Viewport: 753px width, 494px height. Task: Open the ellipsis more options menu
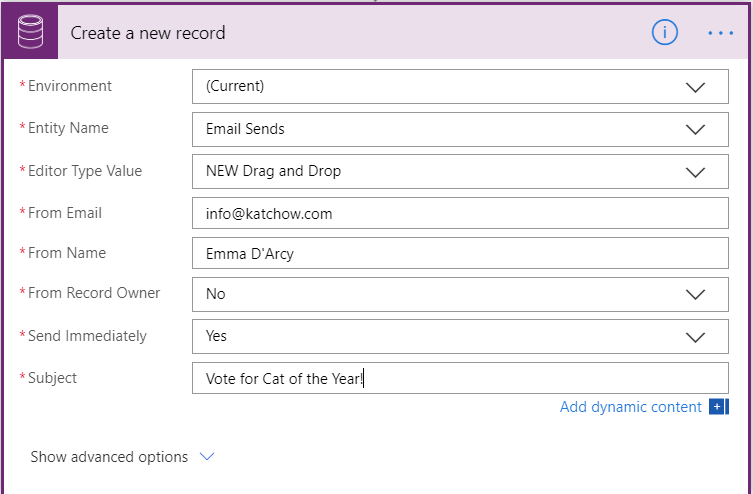[x=721, y=33]
